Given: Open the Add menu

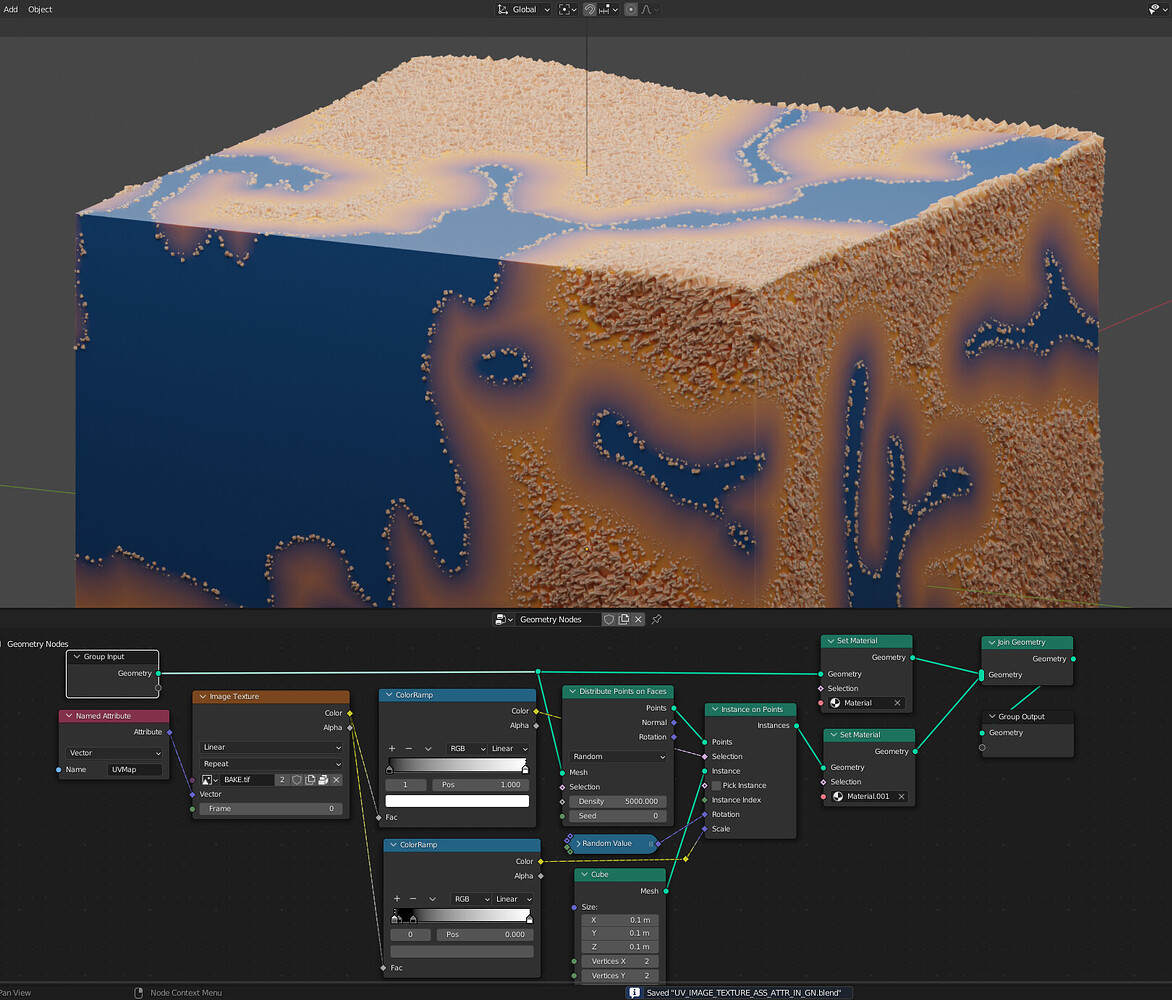Looking at the screenshot, I should [10, 10].
